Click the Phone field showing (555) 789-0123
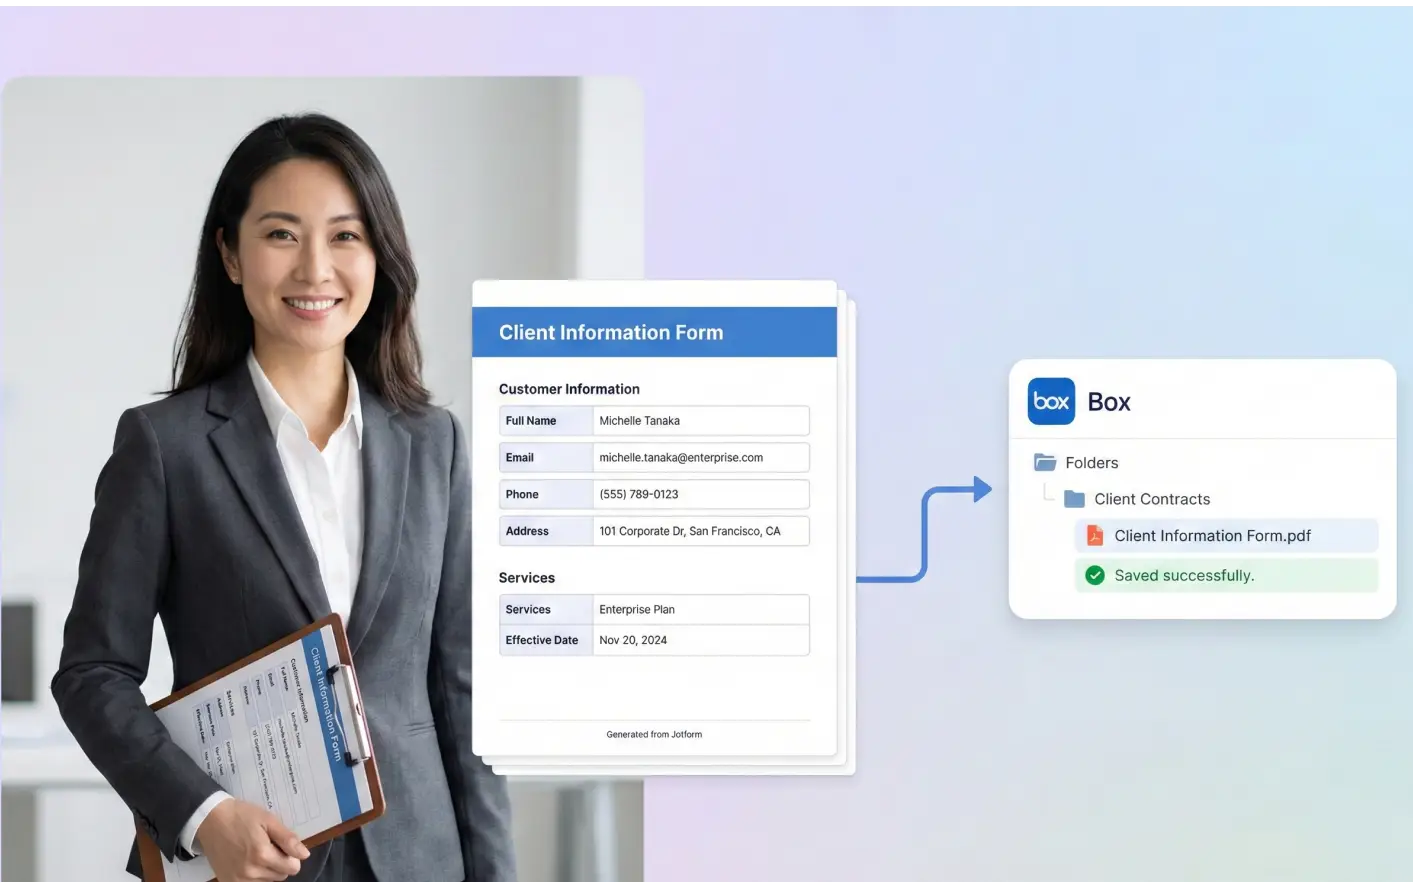This screenshot has height=882, width=1413. (700, 494)
